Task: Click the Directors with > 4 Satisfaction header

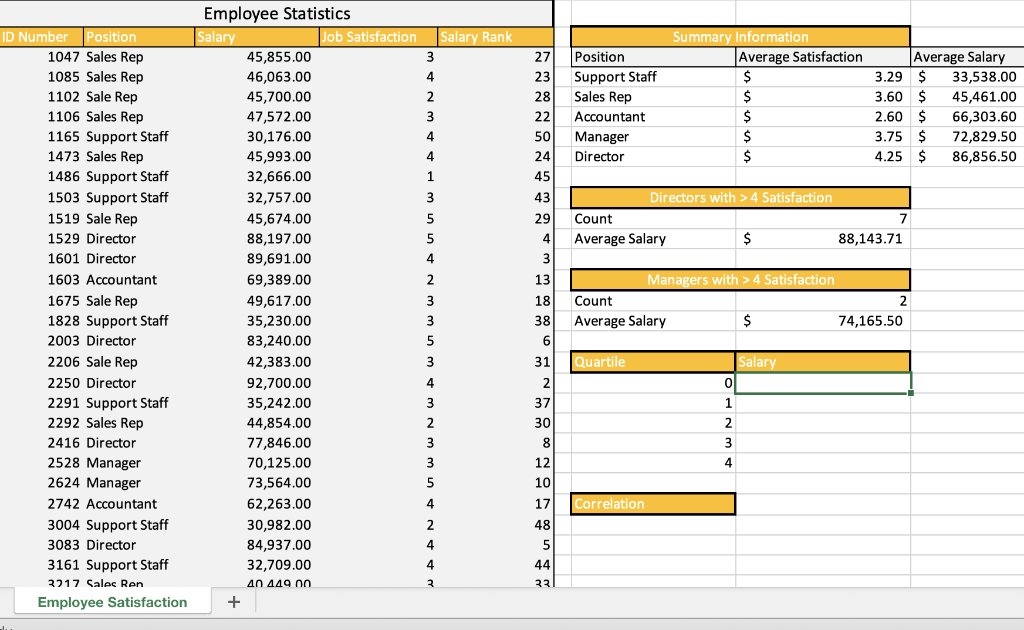Action: coord(741,198)
